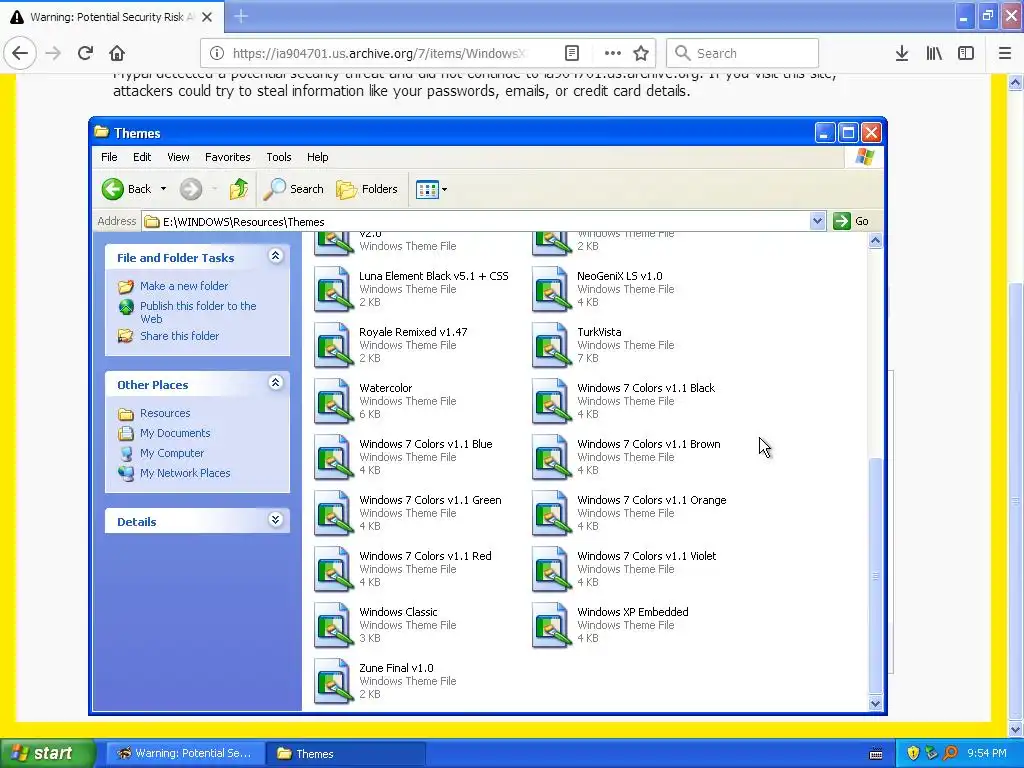Make a new folder

(x=184, y=286)
